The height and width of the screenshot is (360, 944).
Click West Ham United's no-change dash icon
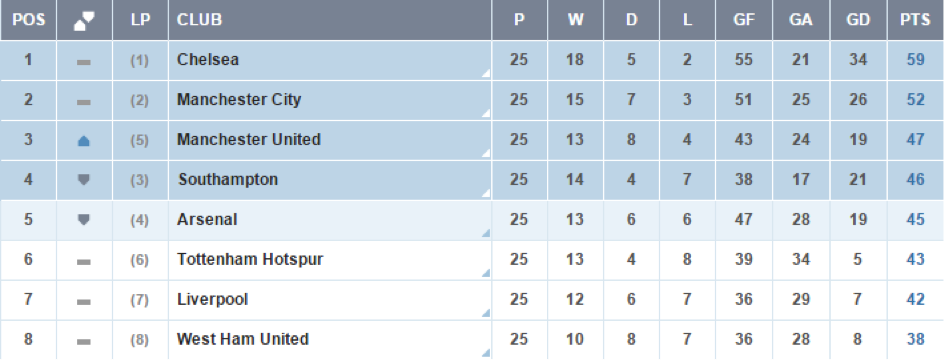[84, 341]
